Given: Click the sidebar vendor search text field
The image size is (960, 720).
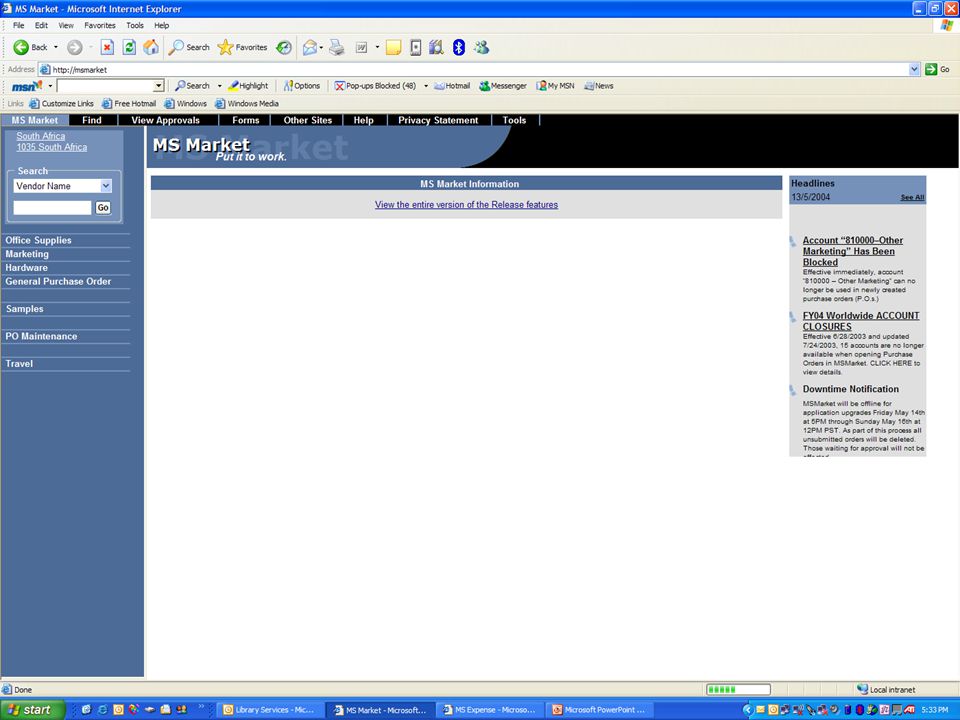Looking at the screenshot, I should 52,208.
